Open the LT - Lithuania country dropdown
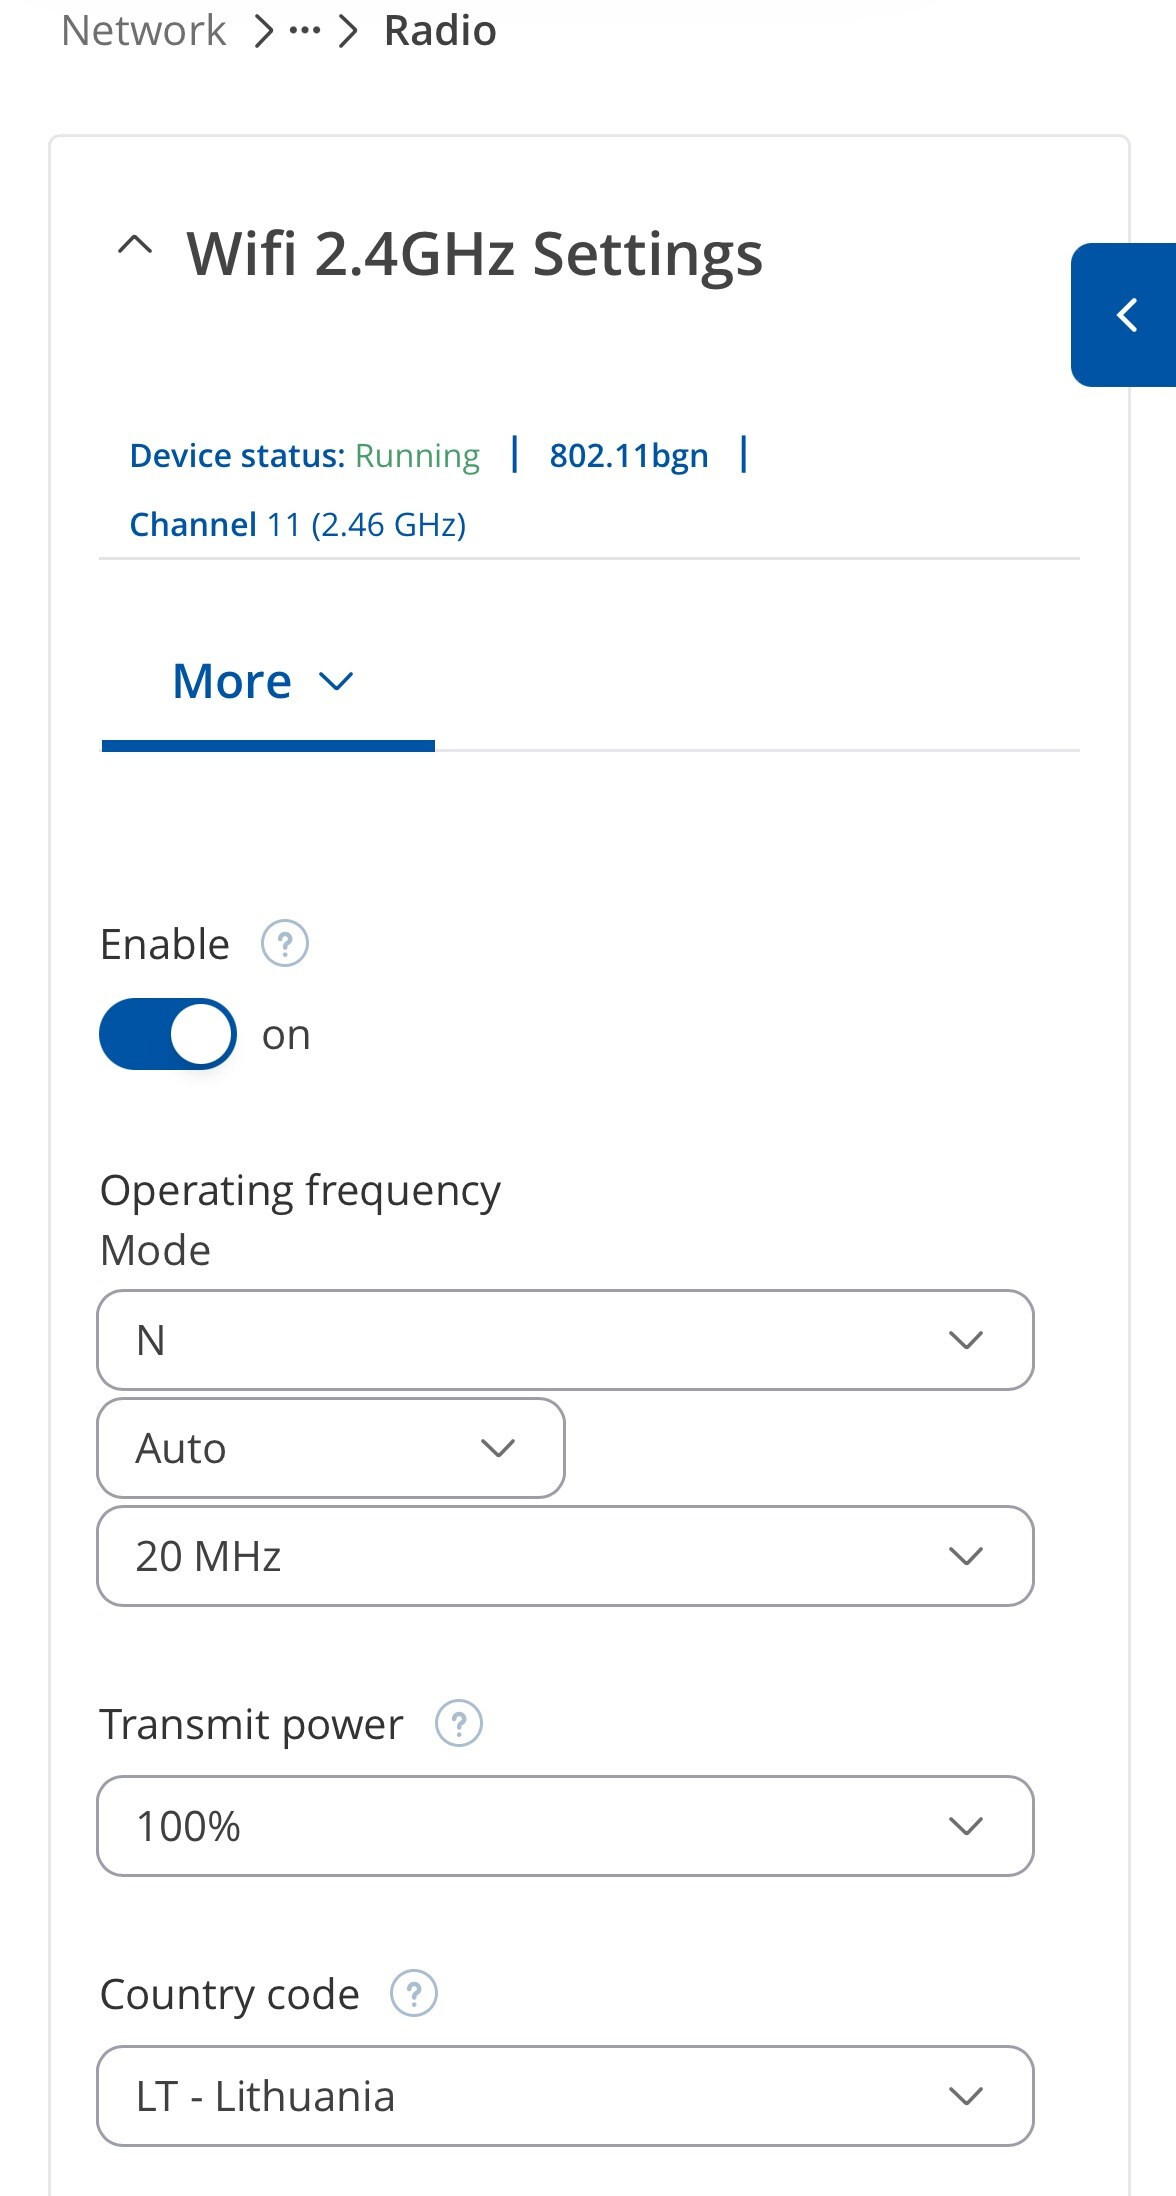The image size is (1176, 2196). coord(565,2096)
